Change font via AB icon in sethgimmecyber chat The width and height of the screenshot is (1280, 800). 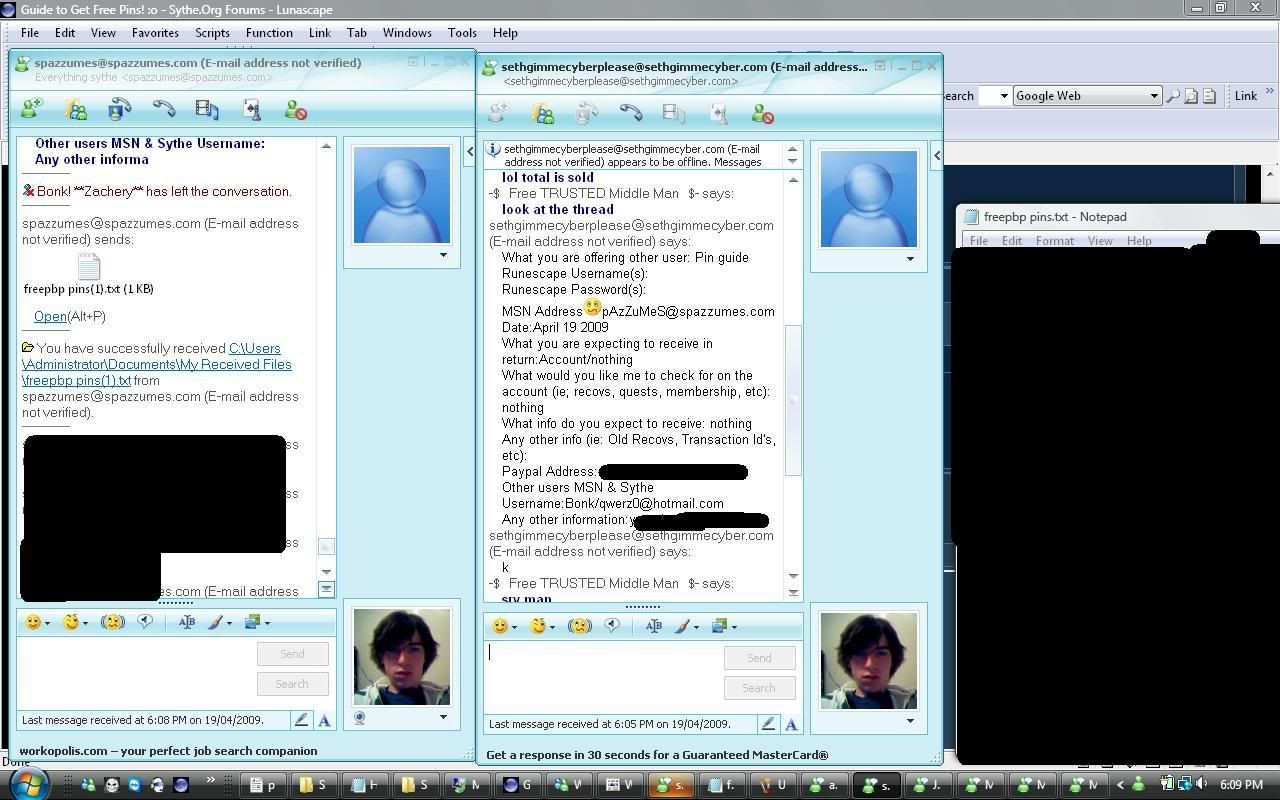(654, 626)
